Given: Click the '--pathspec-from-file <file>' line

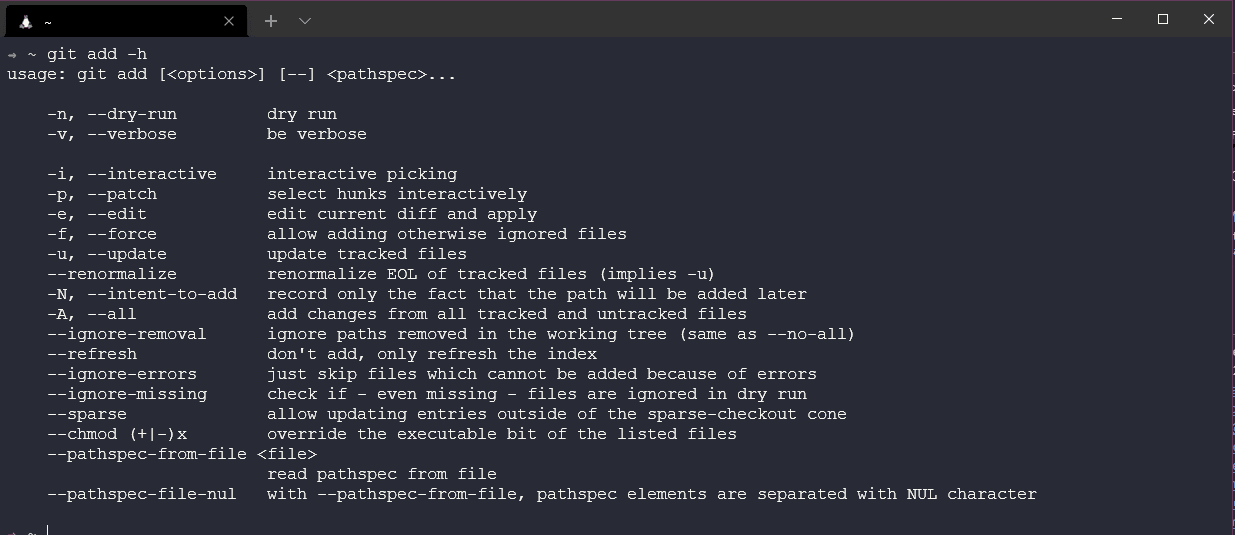Looking at the screenshot, I should coord(182,454).
